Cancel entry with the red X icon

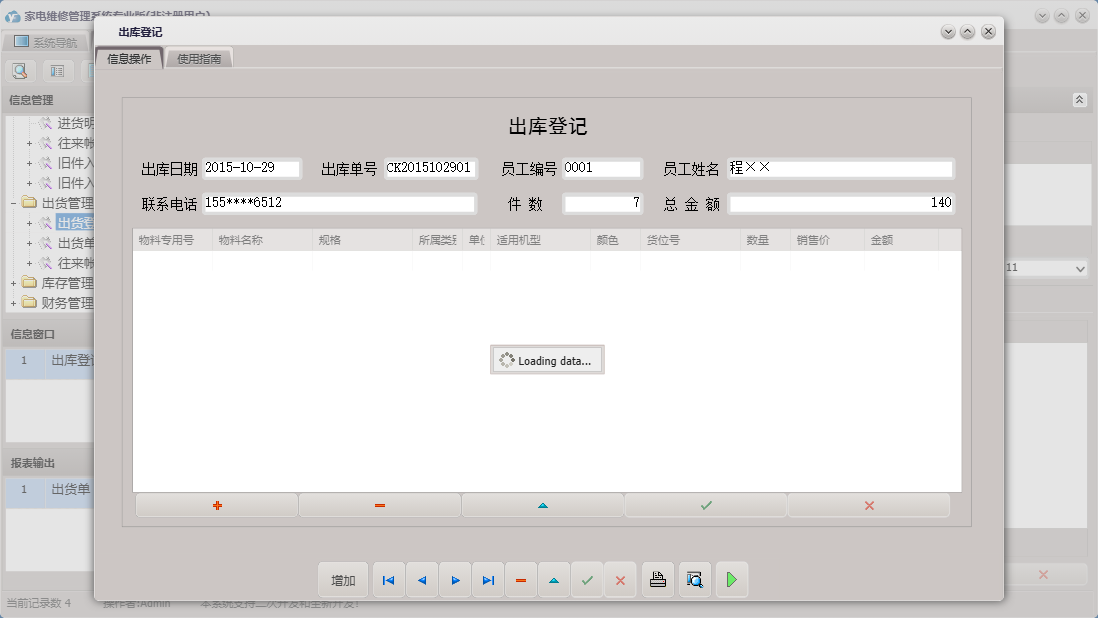868,505
